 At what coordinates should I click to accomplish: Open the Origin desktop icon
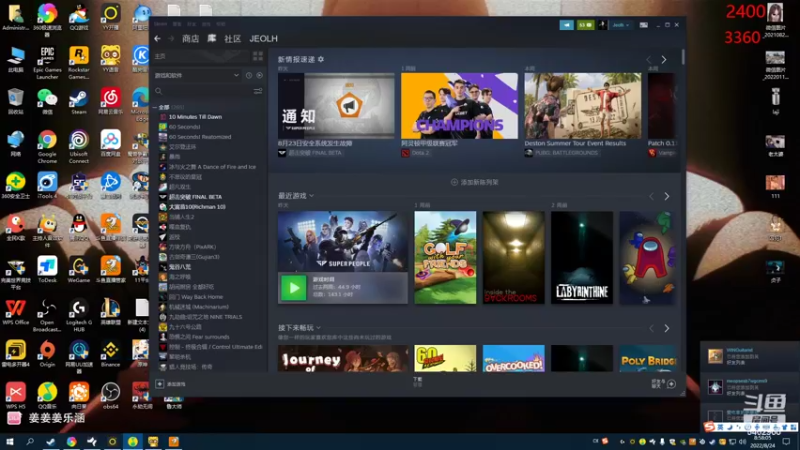click(x=47, y=354)
